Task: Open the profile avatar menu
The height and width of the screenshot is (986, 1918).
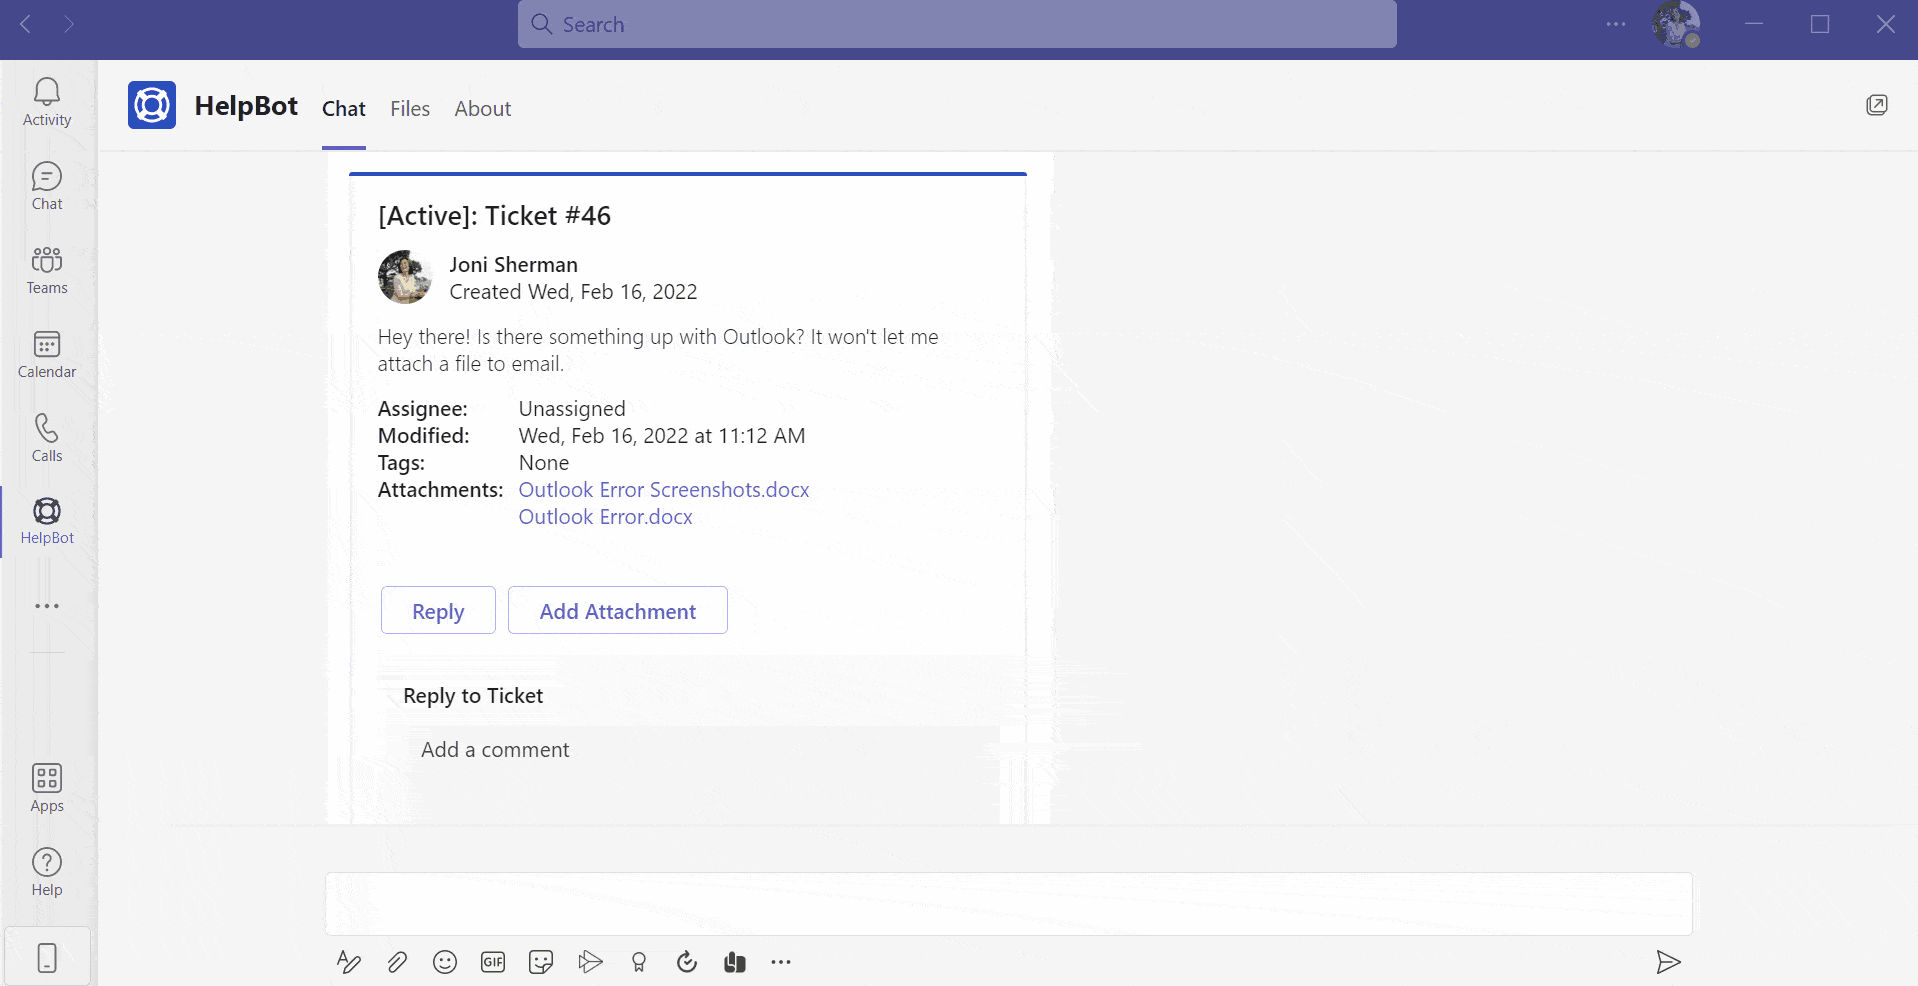Action: pos(1676,24)
